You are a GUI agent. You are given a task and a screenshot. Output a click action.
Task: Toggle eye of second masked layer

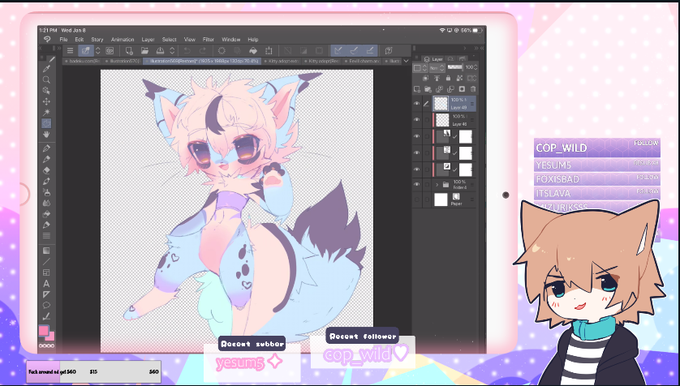417,153
